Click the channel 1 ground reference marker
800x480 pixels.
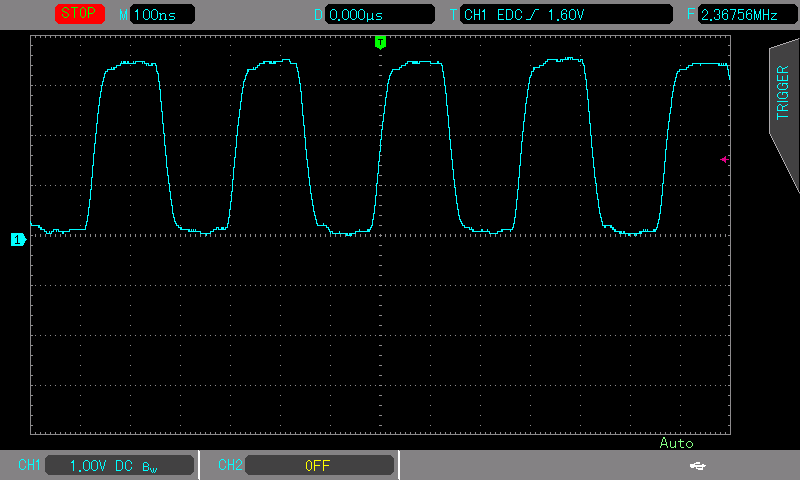16,239
